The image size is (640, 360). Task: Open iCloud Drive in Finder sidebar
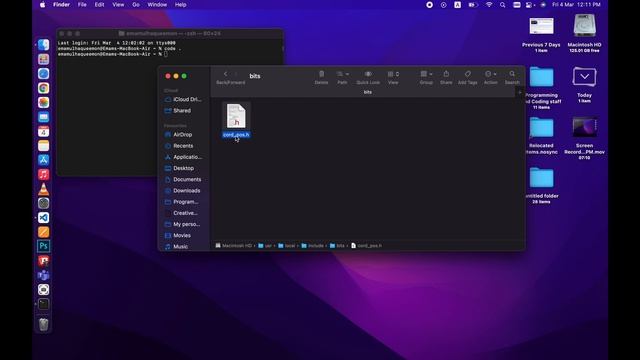(183, 99)
